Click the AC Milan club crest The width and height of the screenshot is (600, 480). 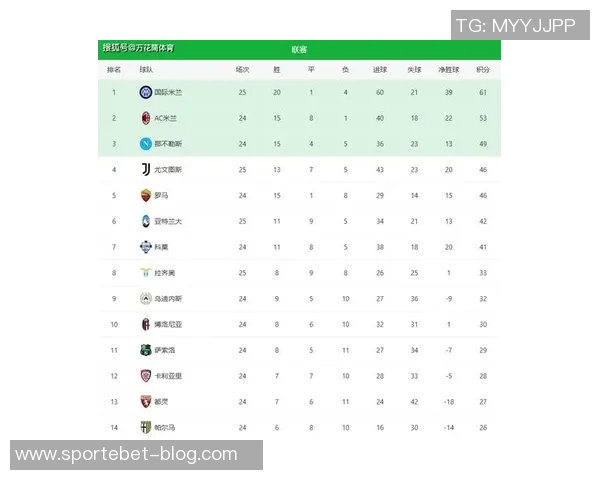click(145, 118)
